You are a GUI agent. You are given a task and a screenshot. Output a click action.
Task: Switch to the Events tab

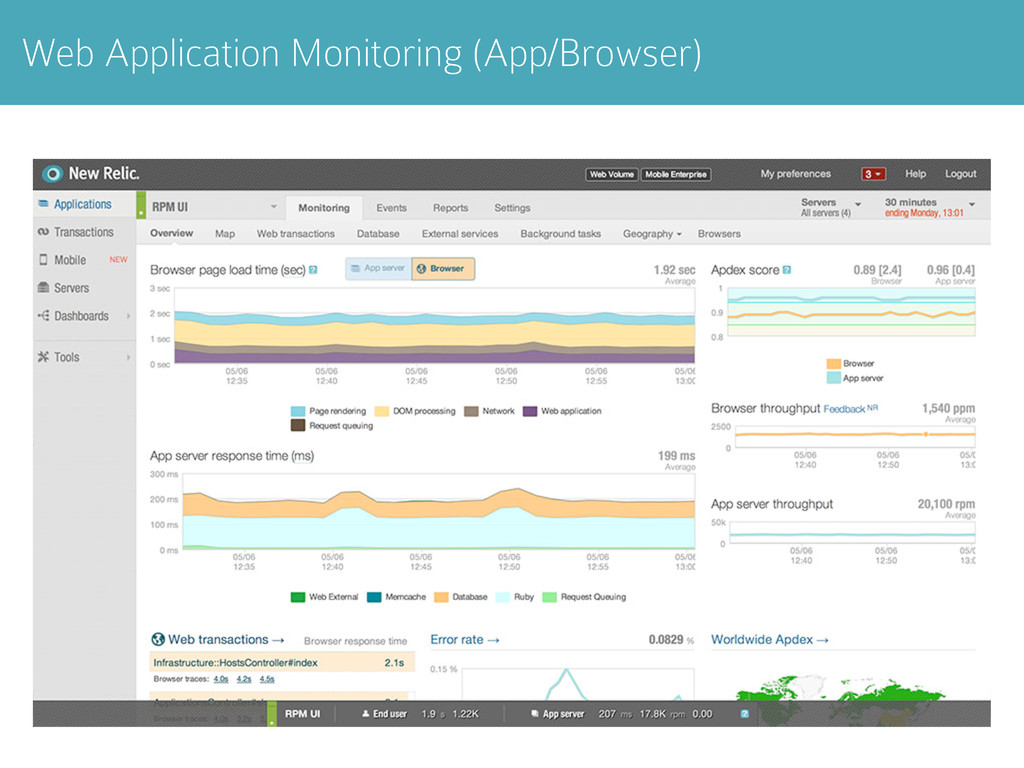click(x=391, y=208)
